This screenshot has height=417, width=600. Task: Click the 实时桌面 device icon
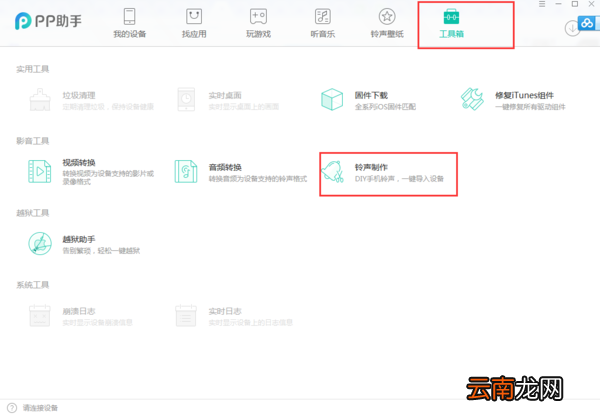[x=186, y=99]
